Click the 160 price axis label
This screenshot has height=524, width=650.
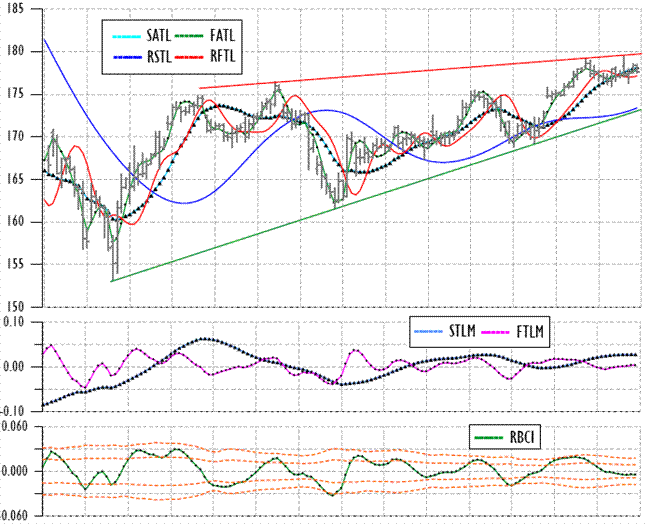[x=15, y=221]
